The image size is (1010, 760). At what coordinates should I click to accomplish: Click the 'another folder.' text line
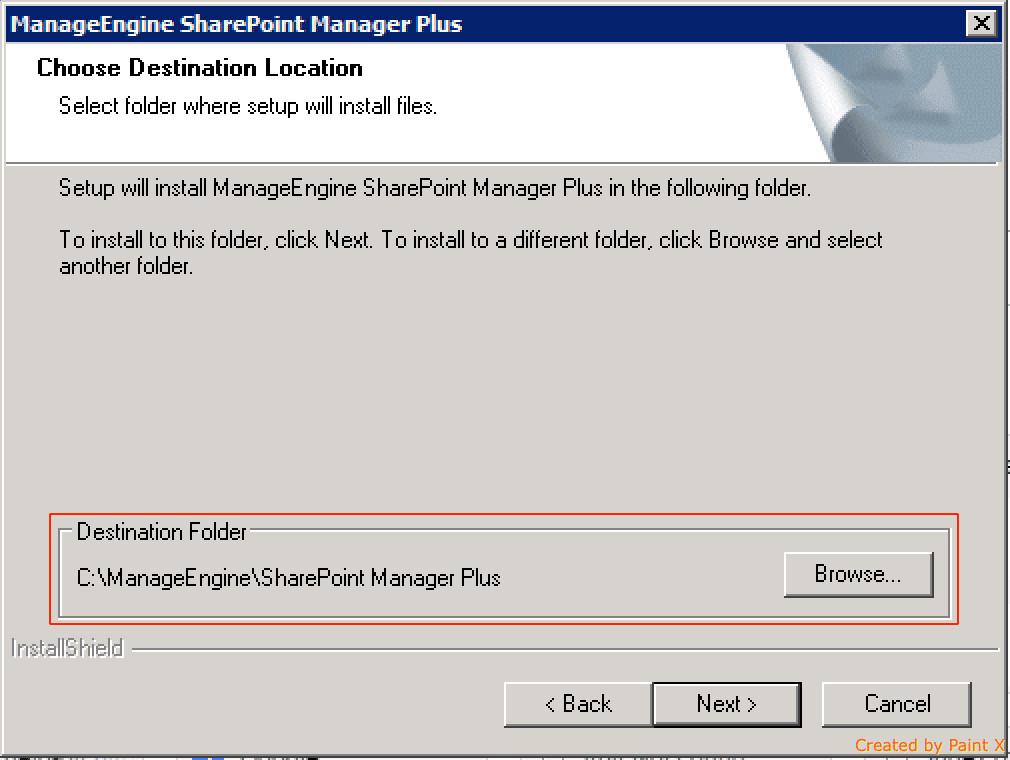pos(125,267)
